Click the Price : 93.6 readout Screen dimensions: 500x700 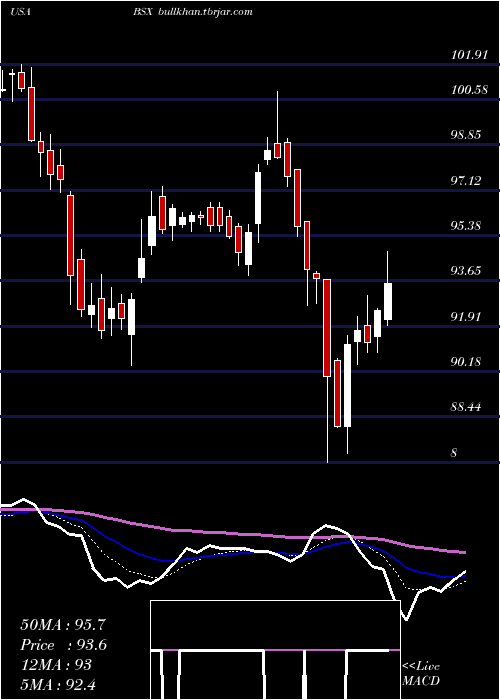click(x=63, y=645)
